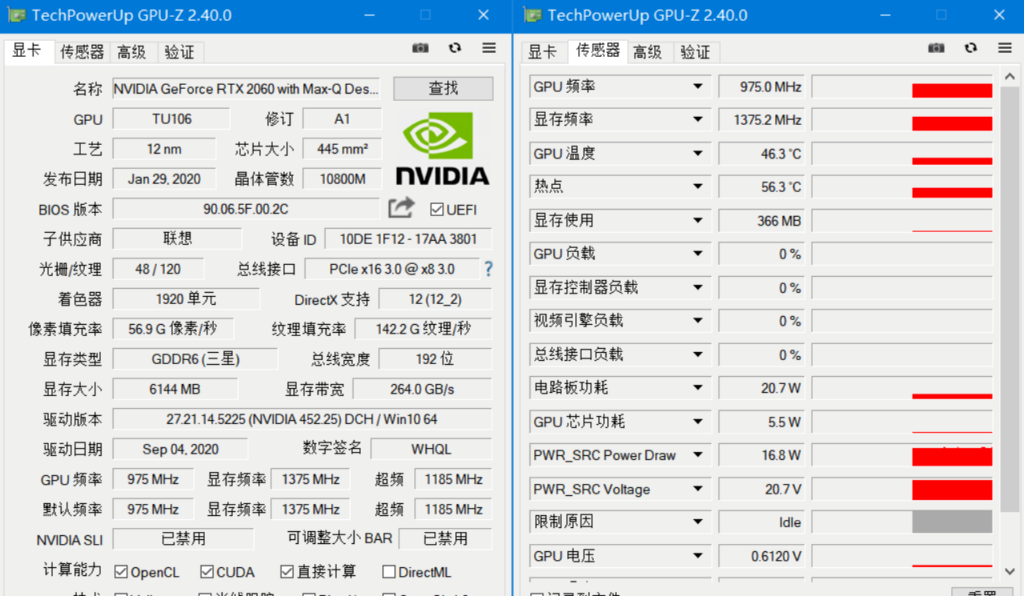1024x596 pixels.
Task: Toggle the OpenCL checkbox
Action: click(x=121, y=572)
